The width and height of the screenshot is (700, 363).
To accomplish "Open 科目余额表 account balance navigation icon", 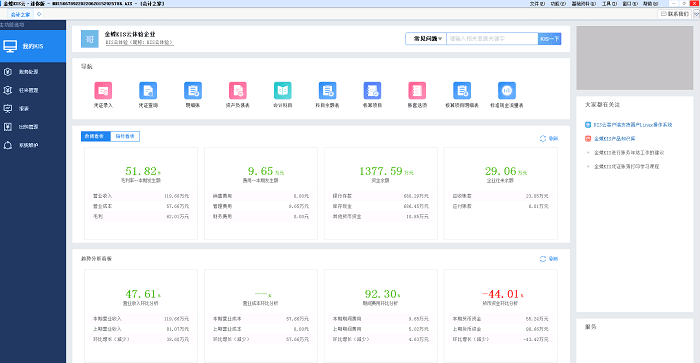I will (x=327, y=91).
